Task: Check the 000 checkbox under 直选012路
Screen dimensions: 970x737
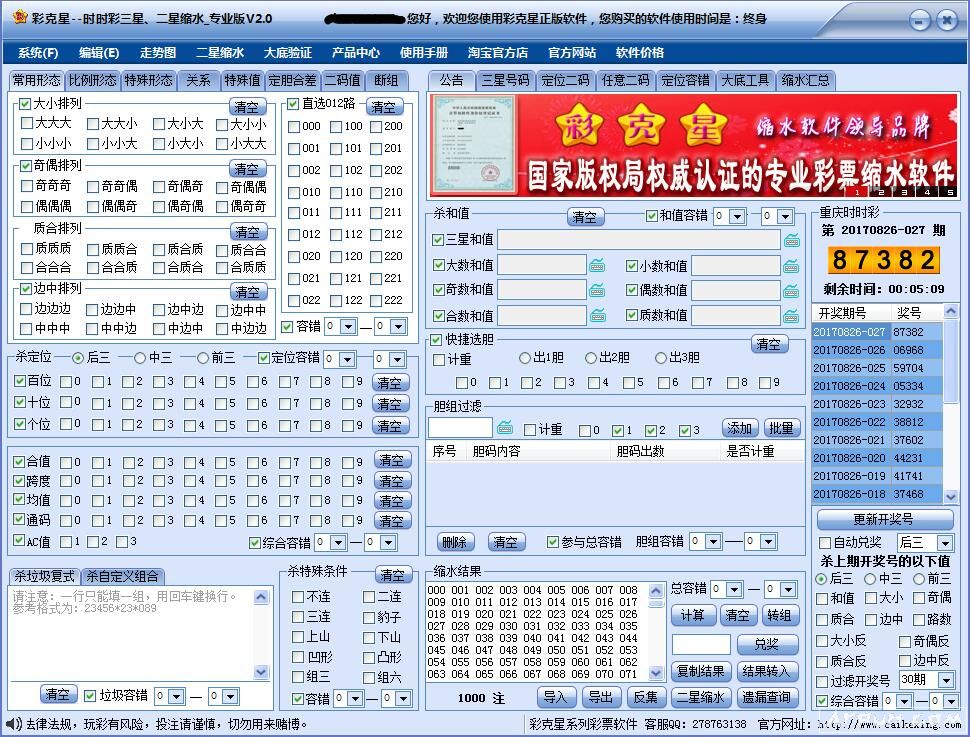Action: [x=294, y=127]
